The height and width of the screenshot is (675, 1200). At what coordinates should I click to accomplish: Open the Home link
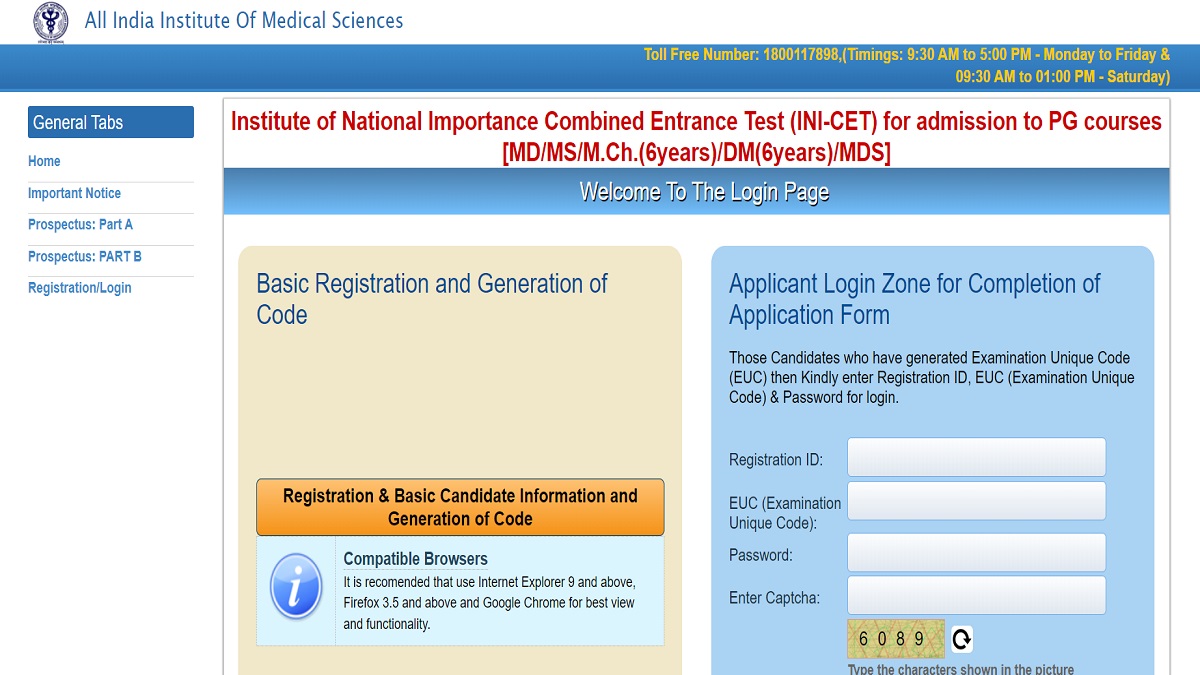(x=44, y=161)
